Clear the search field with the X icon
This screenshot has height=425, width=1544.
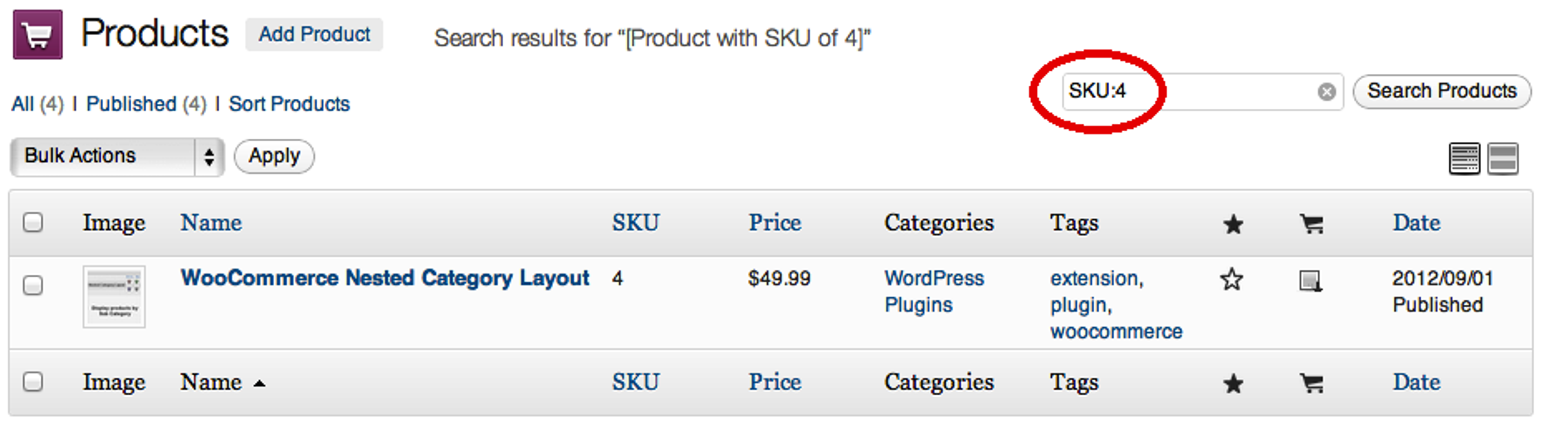[x=1326, y=92]
